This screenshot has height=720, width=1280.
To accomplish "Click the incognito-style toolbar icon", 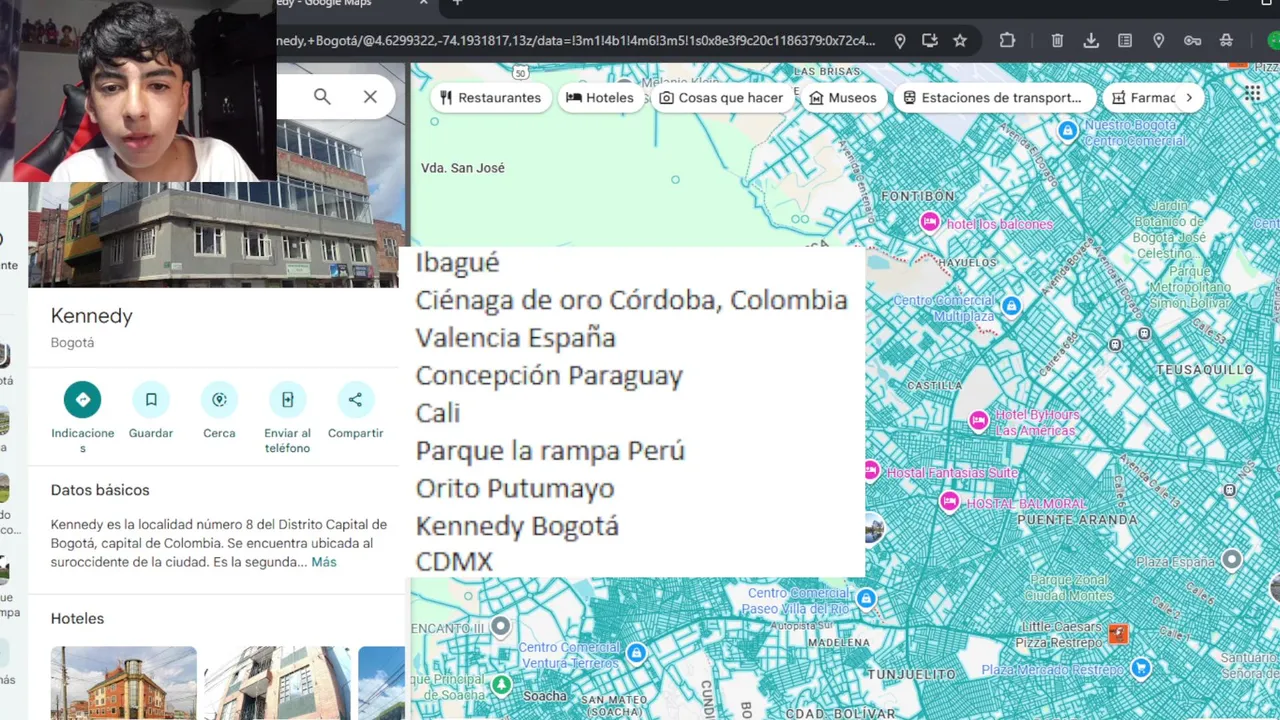I will 1226,41.
